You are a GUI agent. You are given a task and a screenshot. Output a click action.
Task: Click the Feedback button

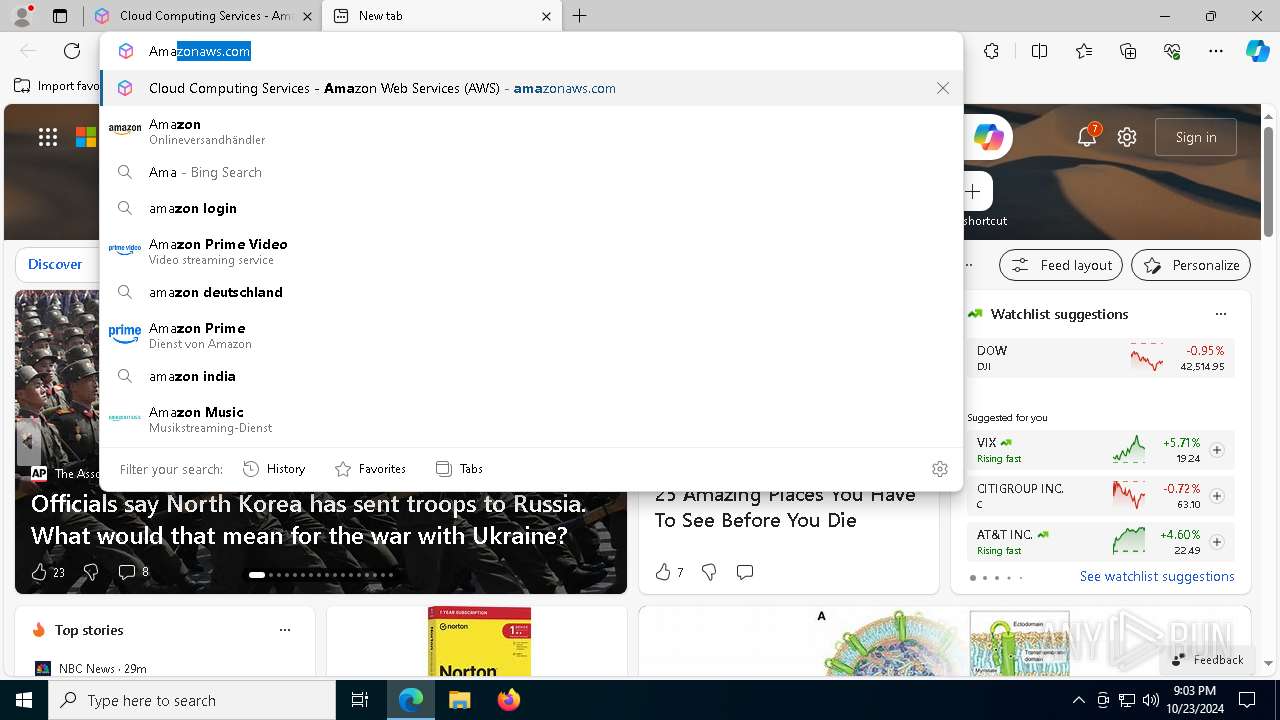[x=1208, y=659]
